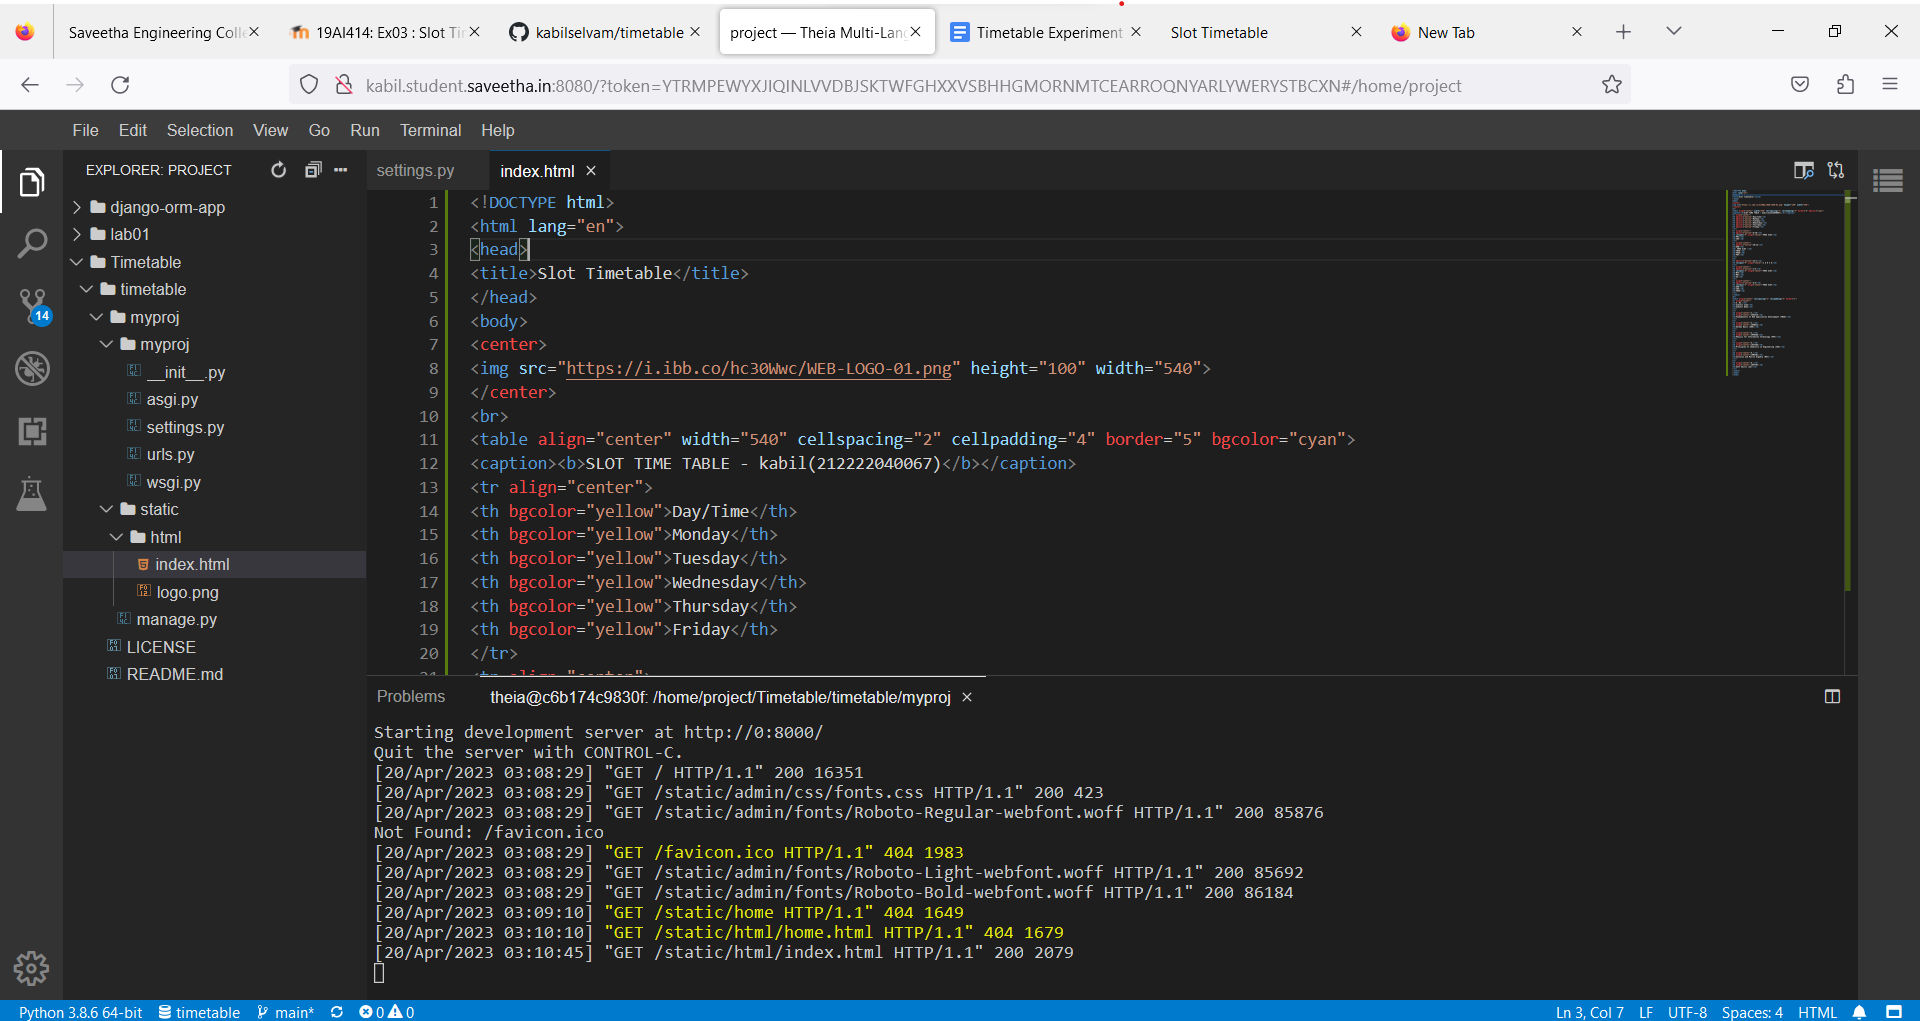Screen dimensions: 1920x1021
Task: Bookmark this page with star icon
Action: click(1612, 85)
